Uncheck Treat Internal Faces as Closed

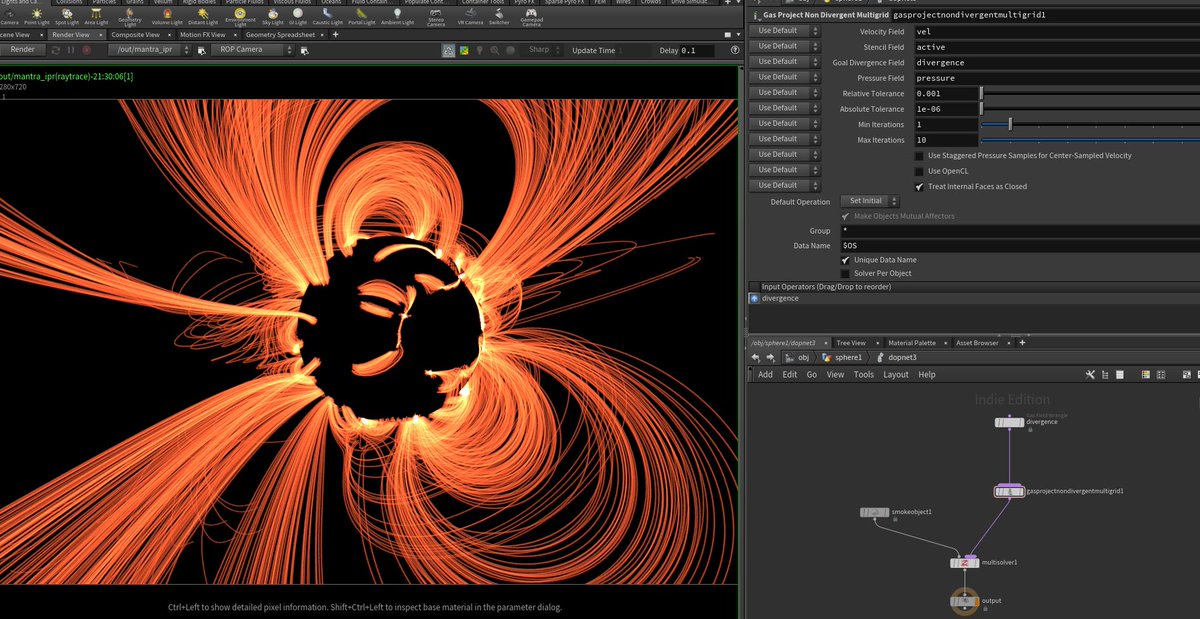(x=919, y=186)
